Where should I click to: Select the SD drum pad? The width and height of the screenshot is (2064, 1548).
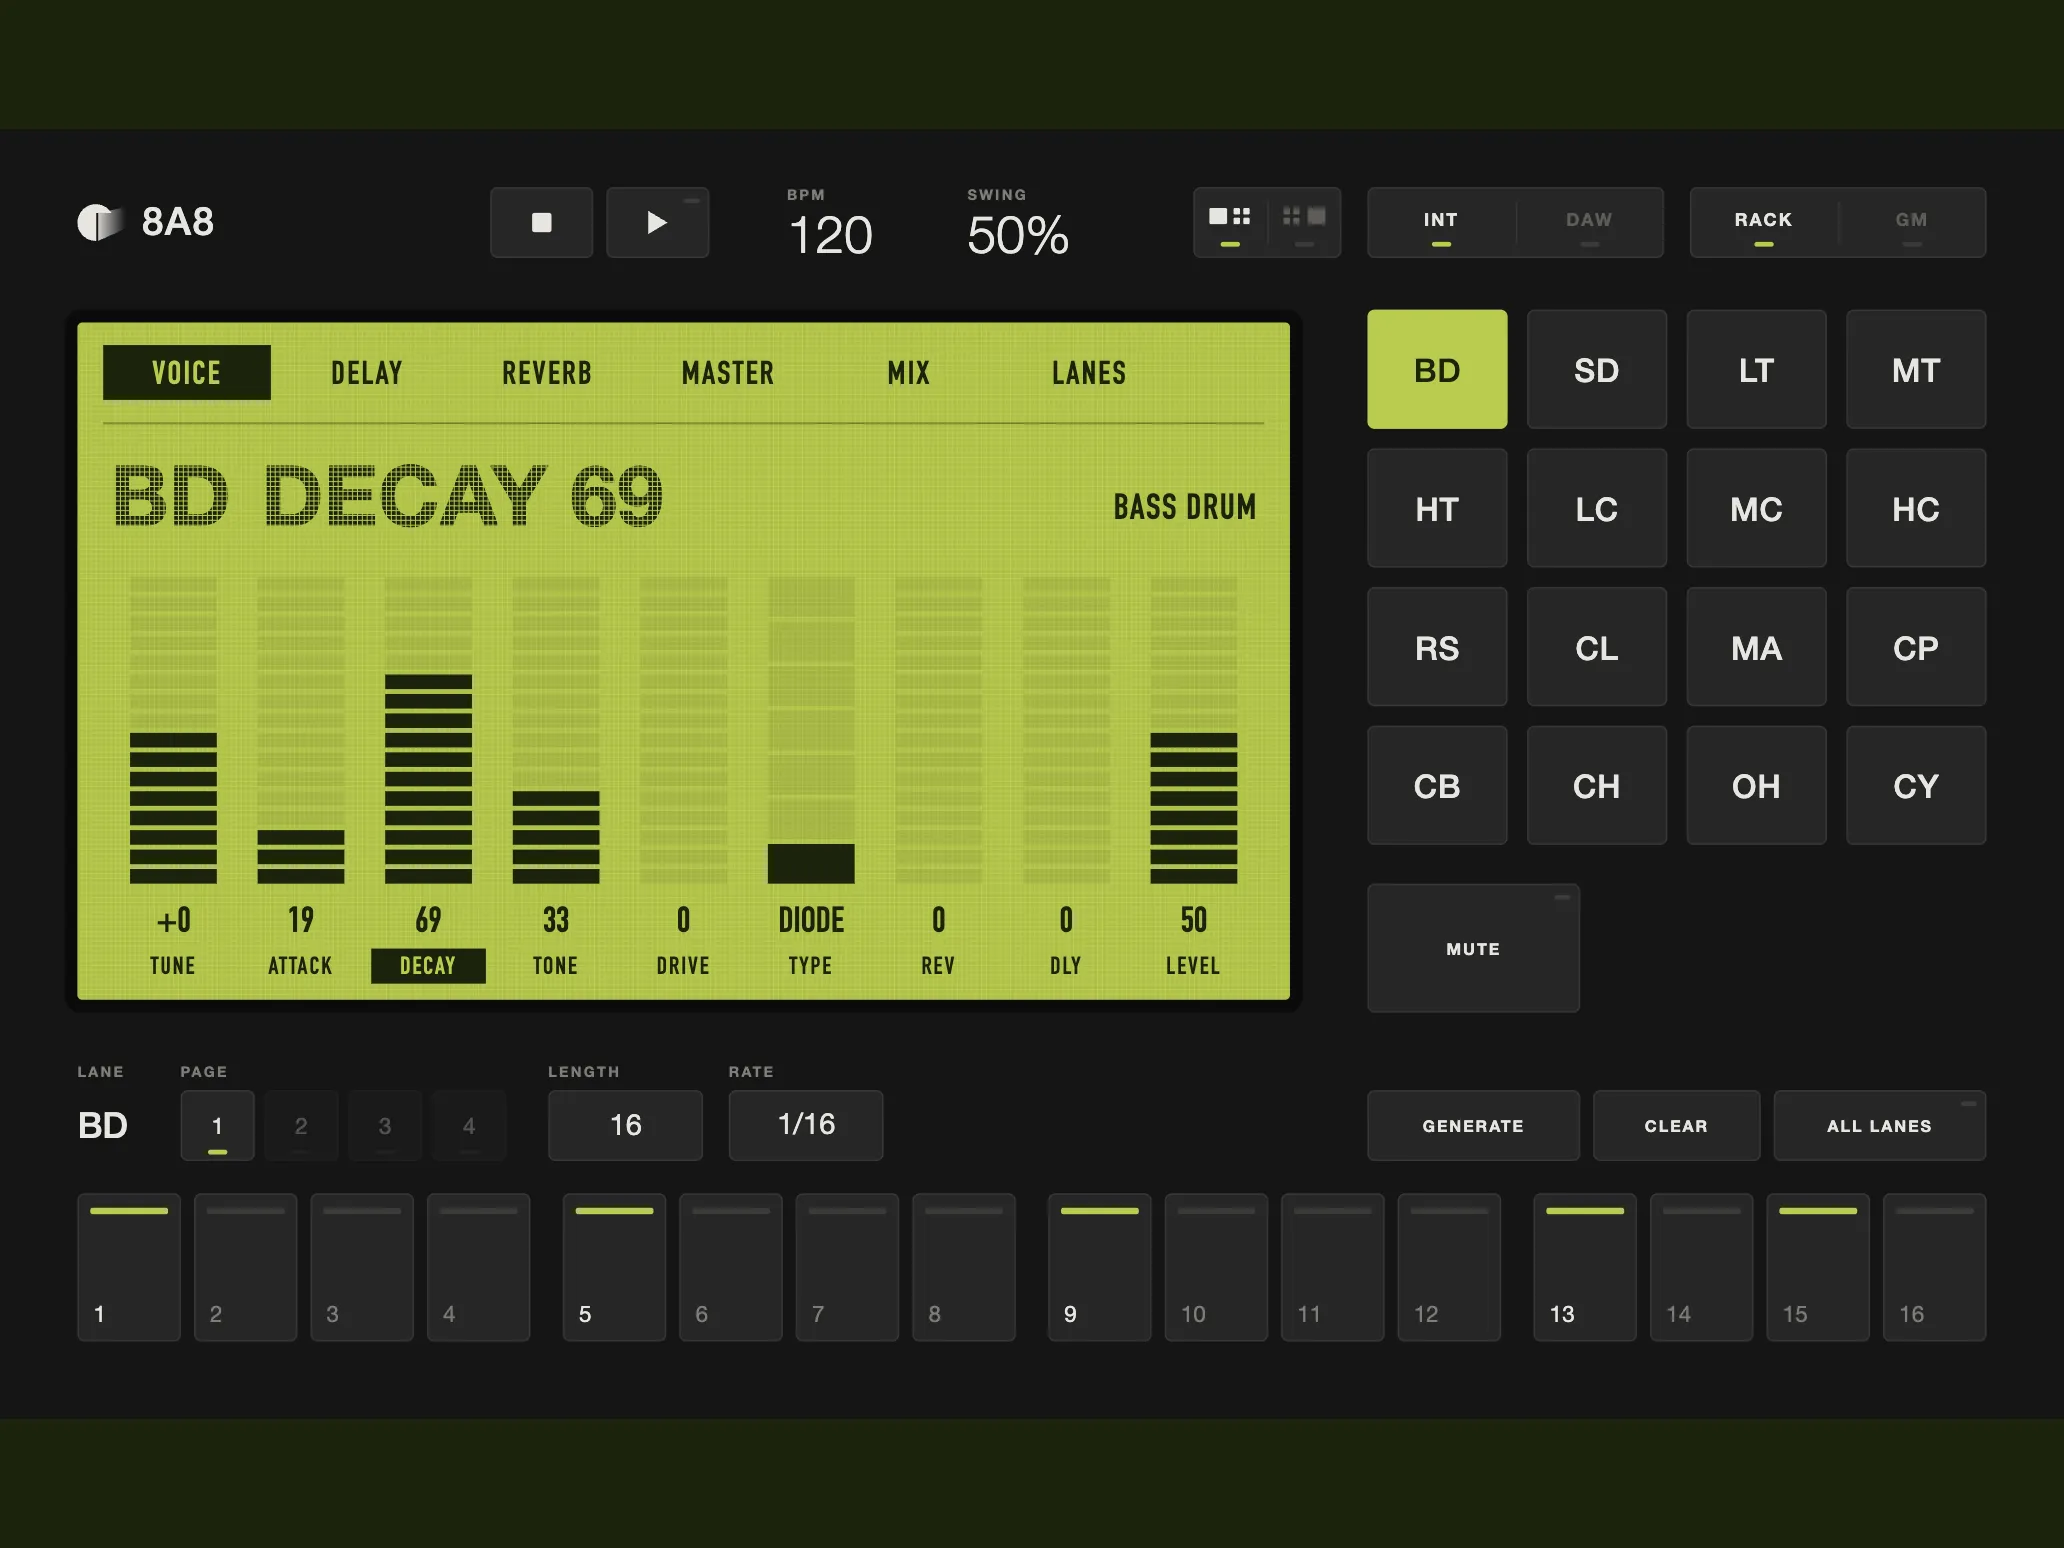(1596, 369)
